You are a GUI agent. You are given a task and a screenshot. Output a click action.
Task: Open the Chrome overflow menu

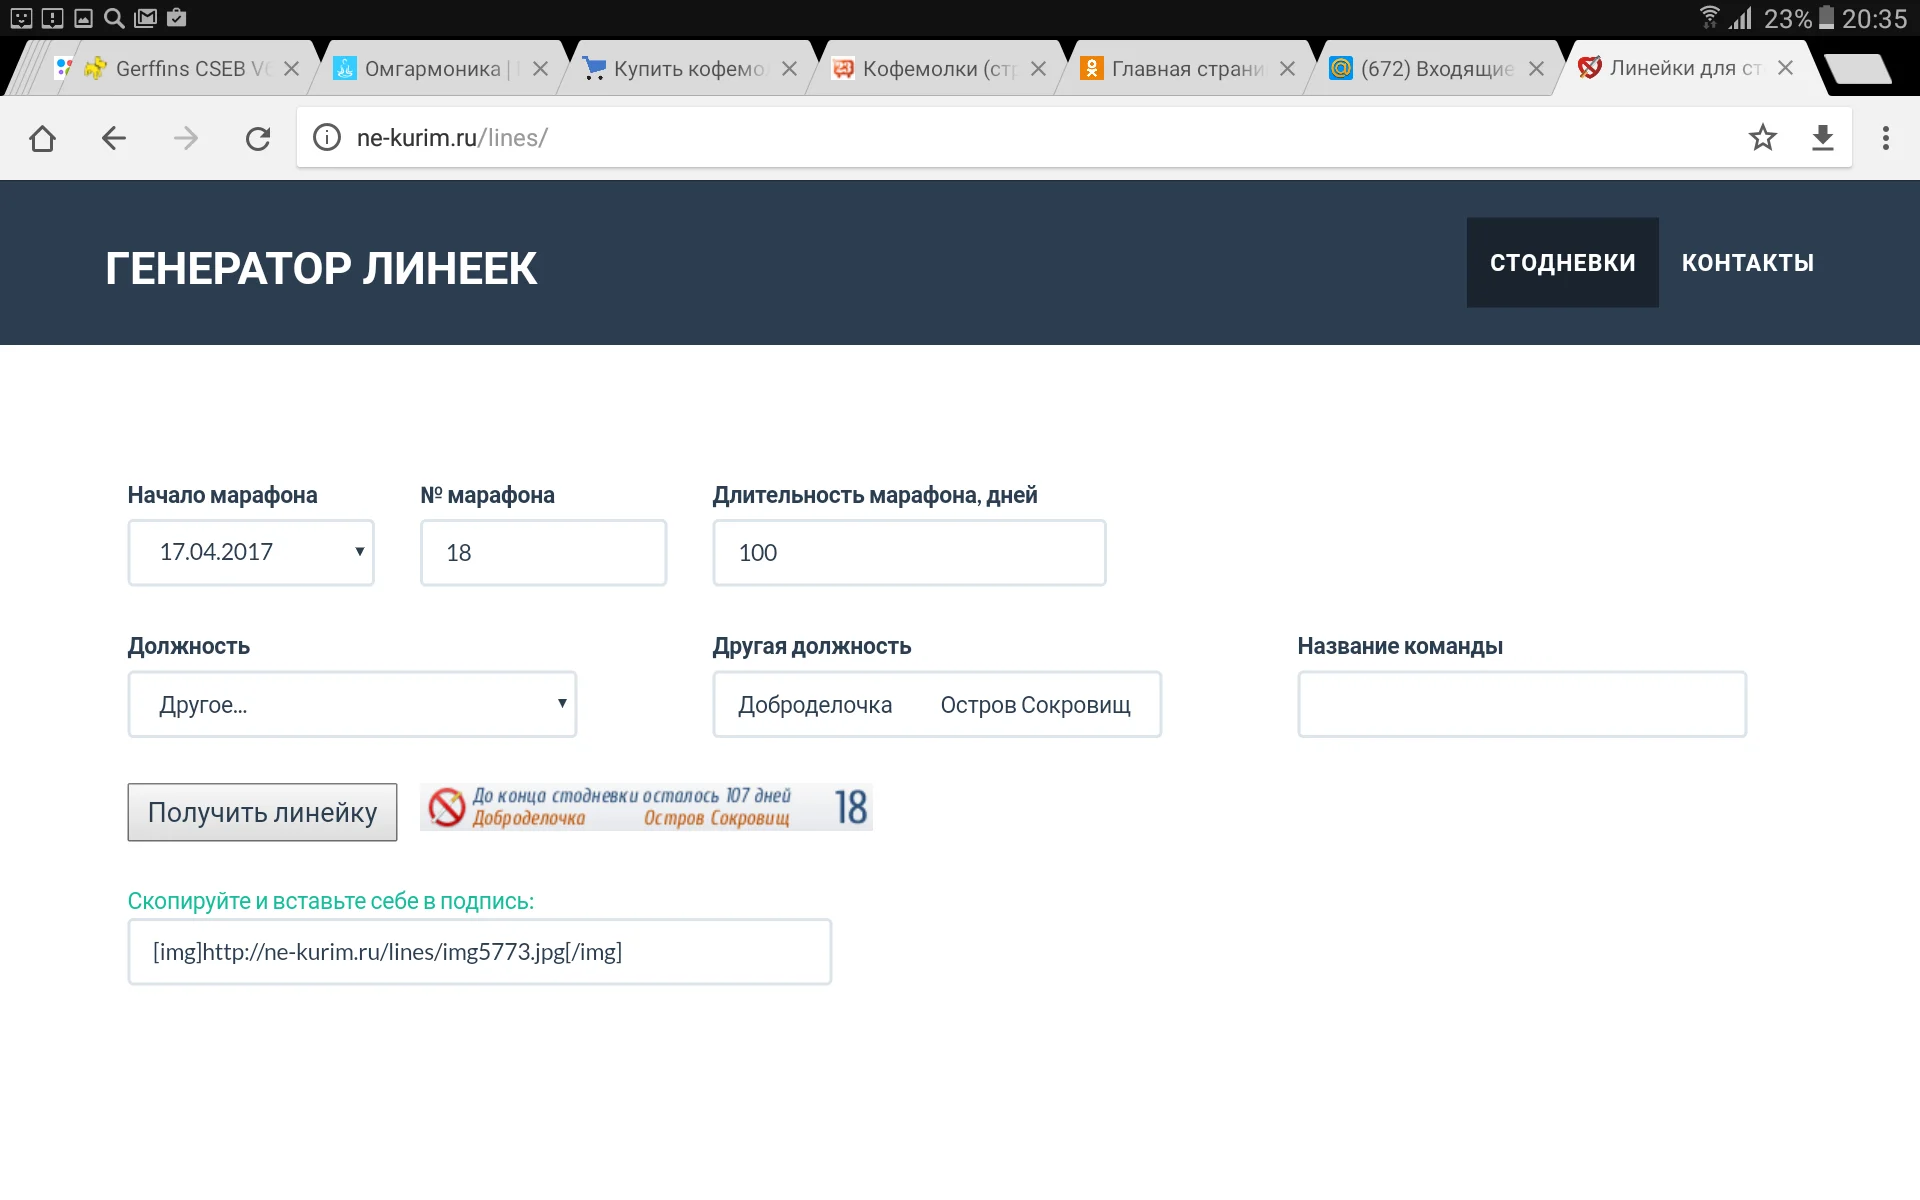click(1887, 138)
